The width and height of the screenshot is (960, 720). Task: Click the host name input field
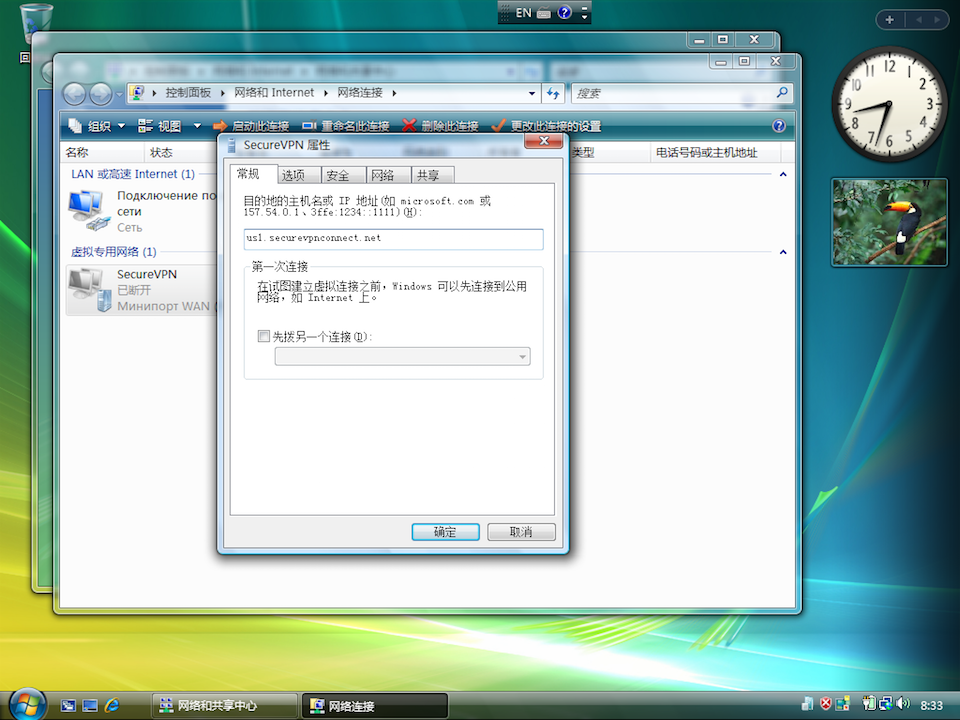tap(393, 239)
